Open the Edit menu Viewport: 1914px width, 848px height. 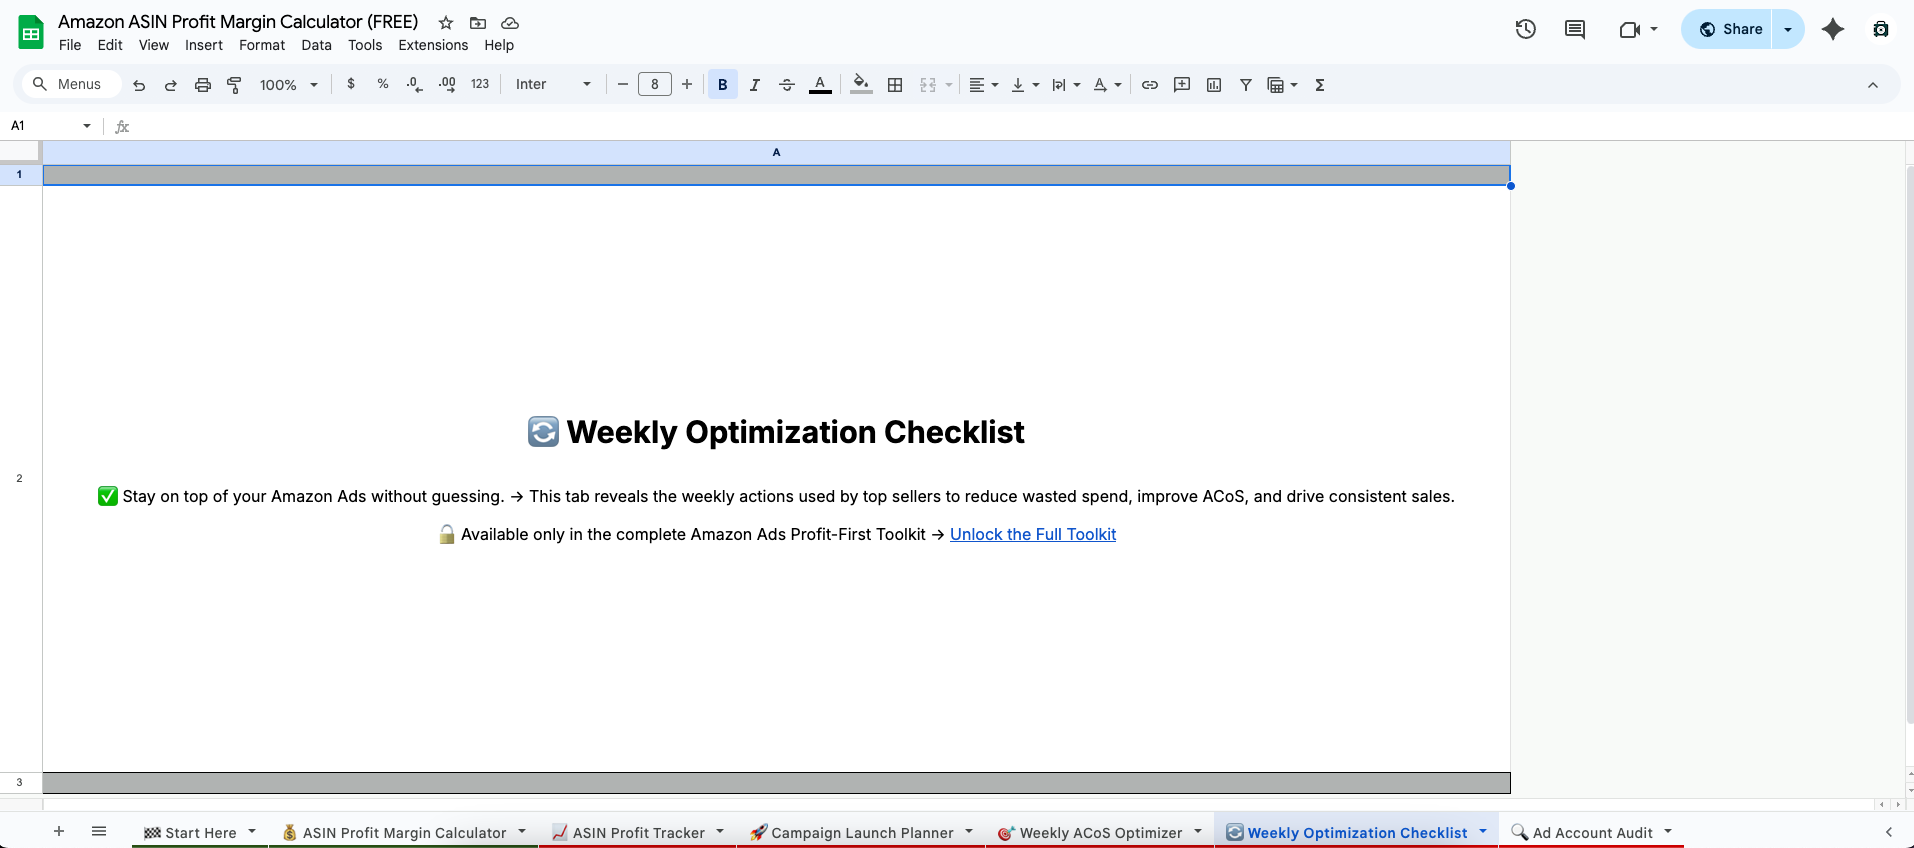(x=110, y=45)
